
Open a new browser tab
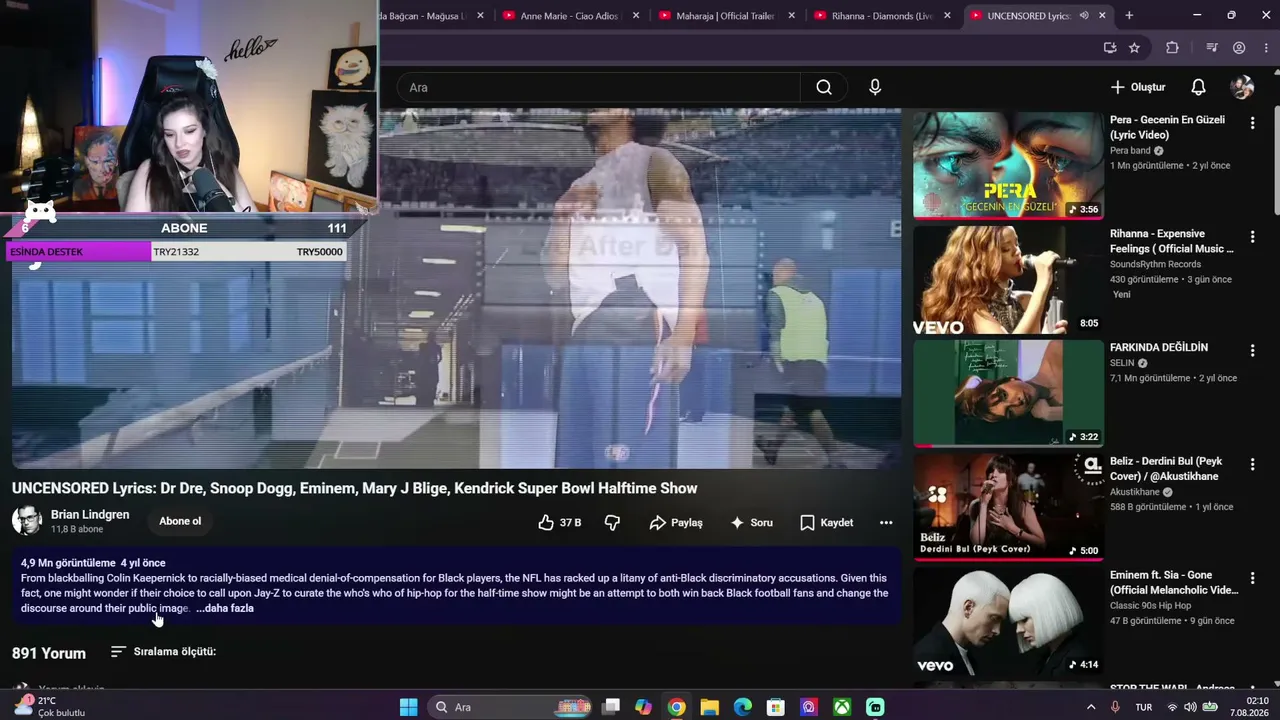pos(1129,15)
